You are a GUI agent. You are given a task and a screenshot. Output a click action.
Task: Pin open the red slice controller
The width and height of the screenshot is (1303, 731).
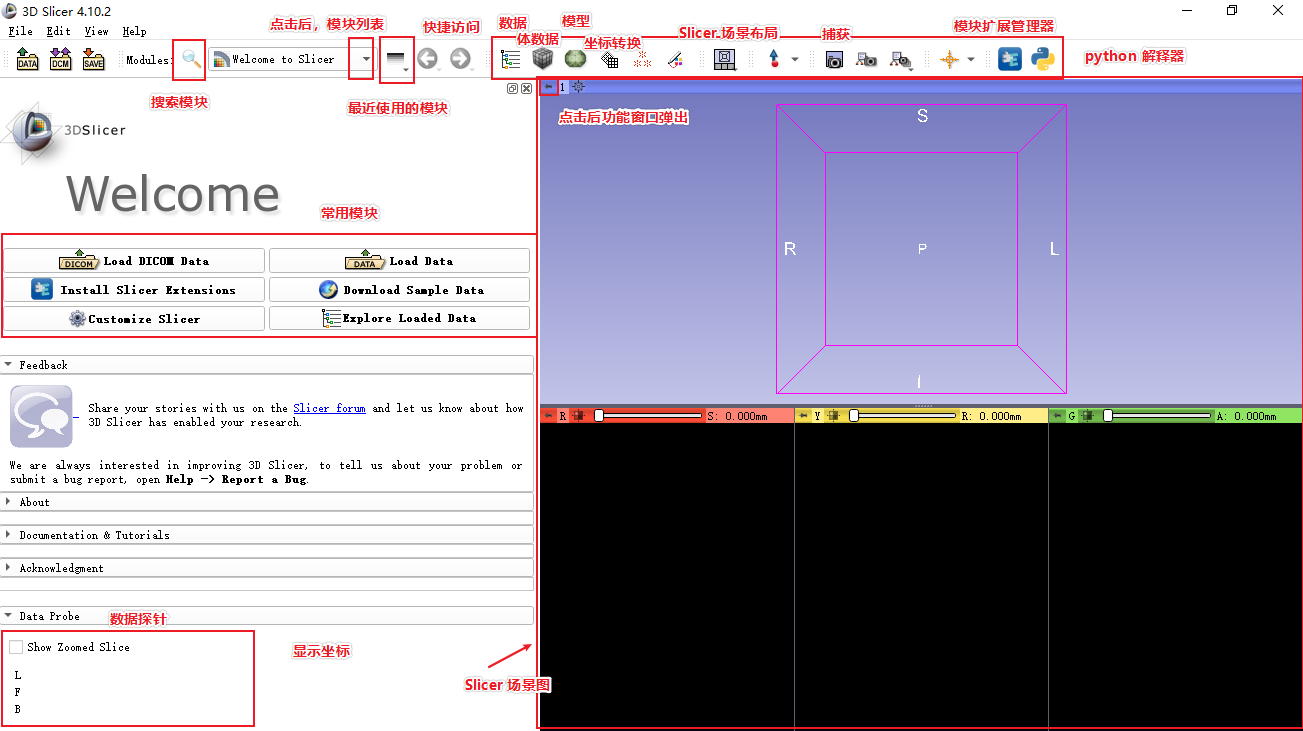[x=549, y=414]
